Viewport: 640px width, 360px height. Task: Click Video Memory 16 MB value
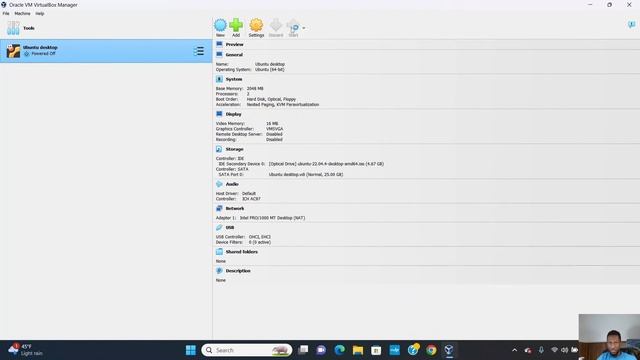point(272,124)
